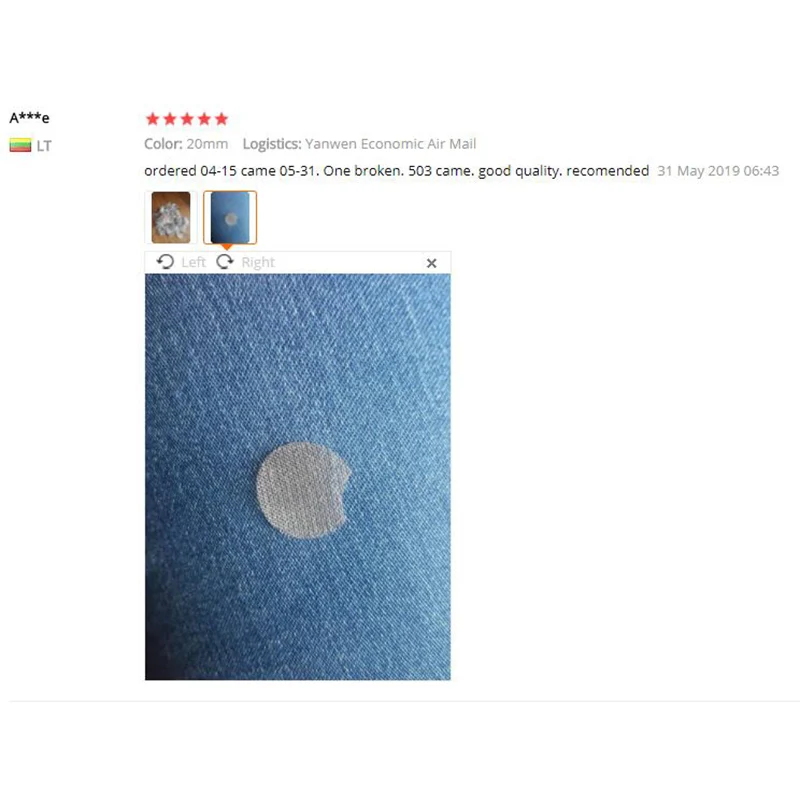Image resolution: width=800 pixels, height=800 pixels.
Task: Click the Lithuanian flag icon
Action: (x=20, y=145)
